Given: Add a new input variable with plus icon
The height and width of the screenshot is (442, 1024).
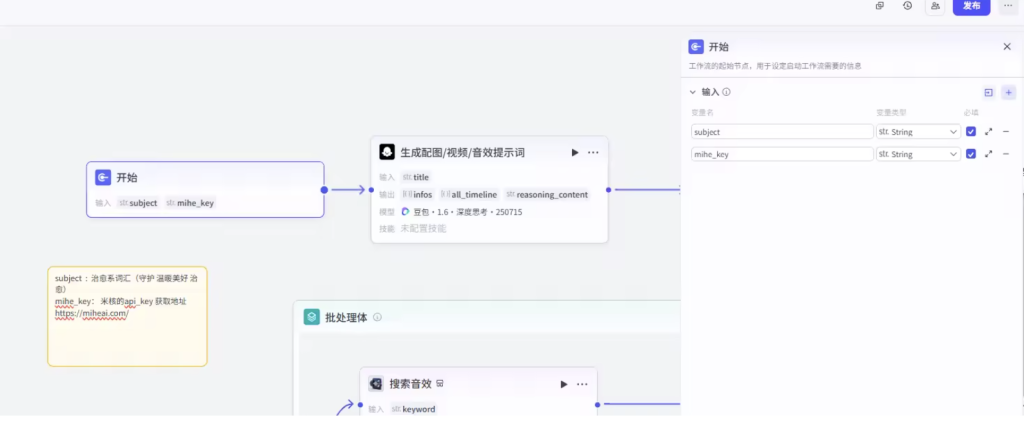Looking at the screenshot, I should (1008, 92).
